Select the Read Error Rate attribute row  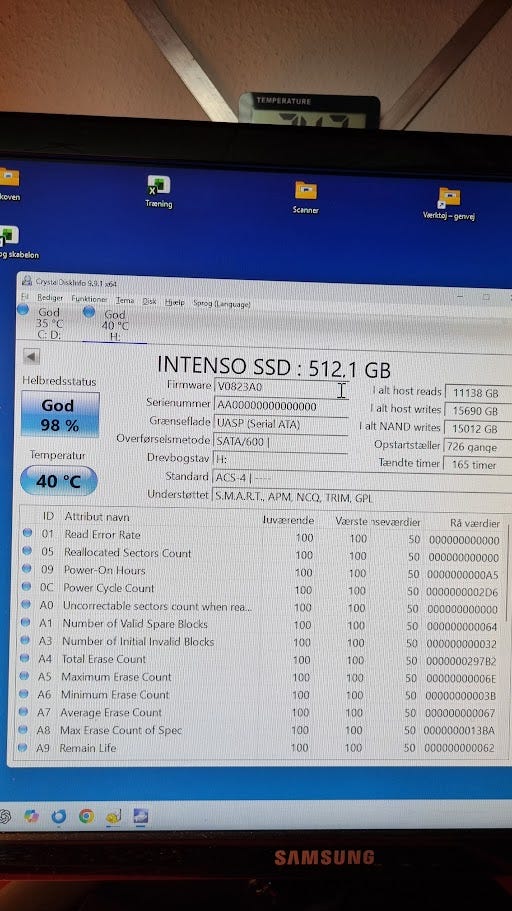tap(262, 536)
